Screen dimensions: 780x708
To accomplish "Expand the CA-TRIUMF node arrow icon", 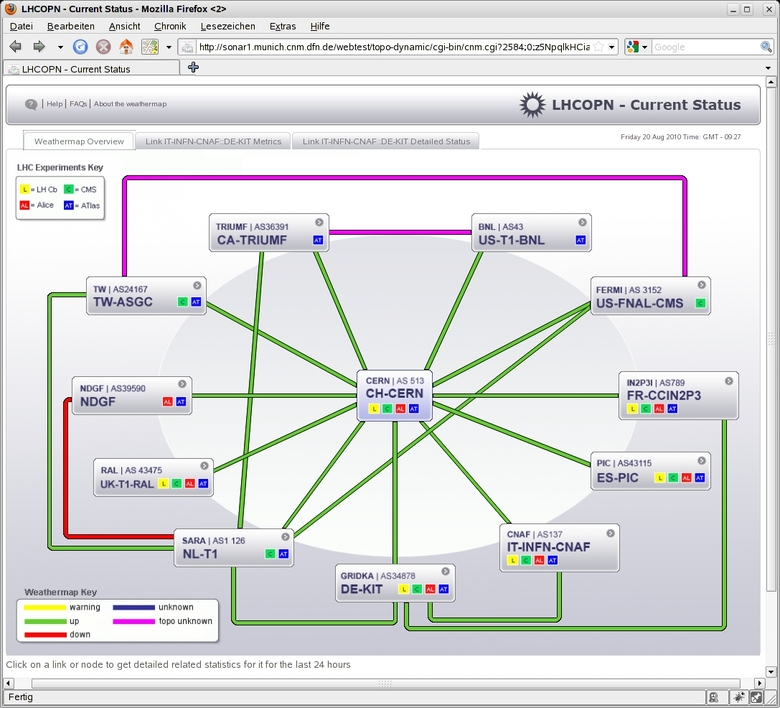I will (x=319, y=222).
